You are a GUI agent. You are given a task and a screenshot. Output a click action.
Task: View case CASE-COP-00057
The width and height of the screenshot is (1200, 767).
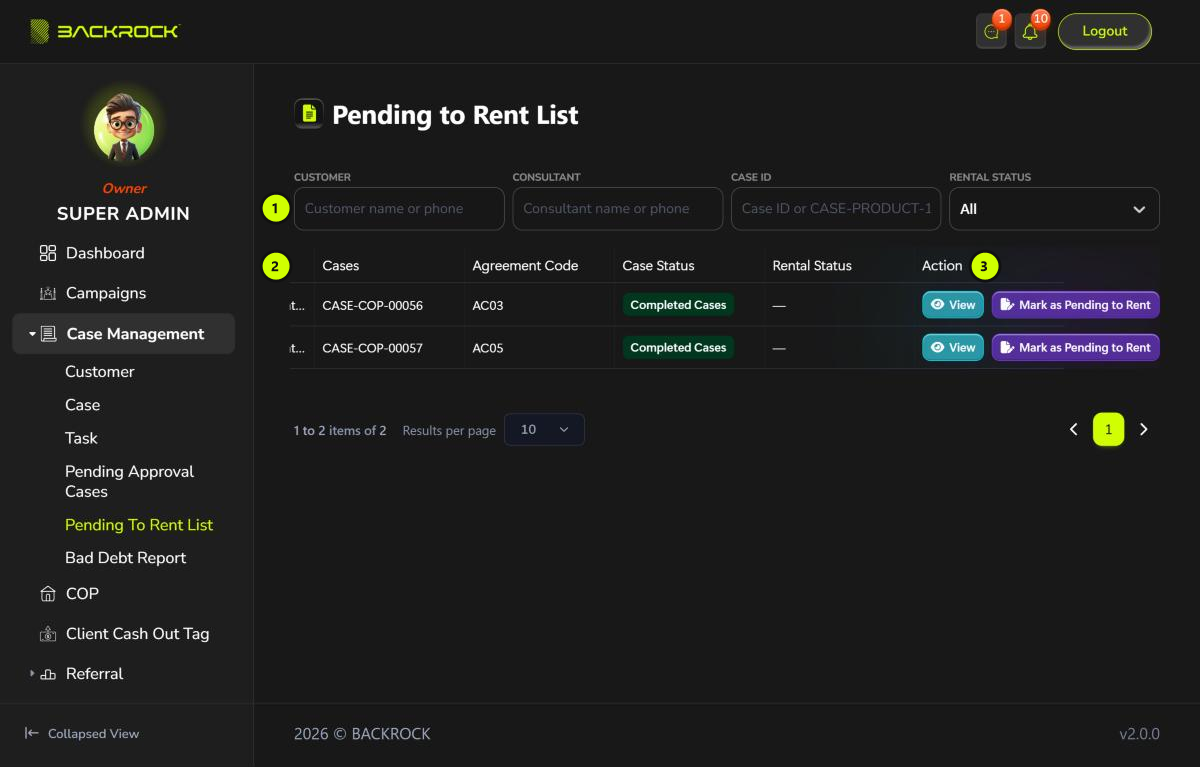(x=953, y=347)
